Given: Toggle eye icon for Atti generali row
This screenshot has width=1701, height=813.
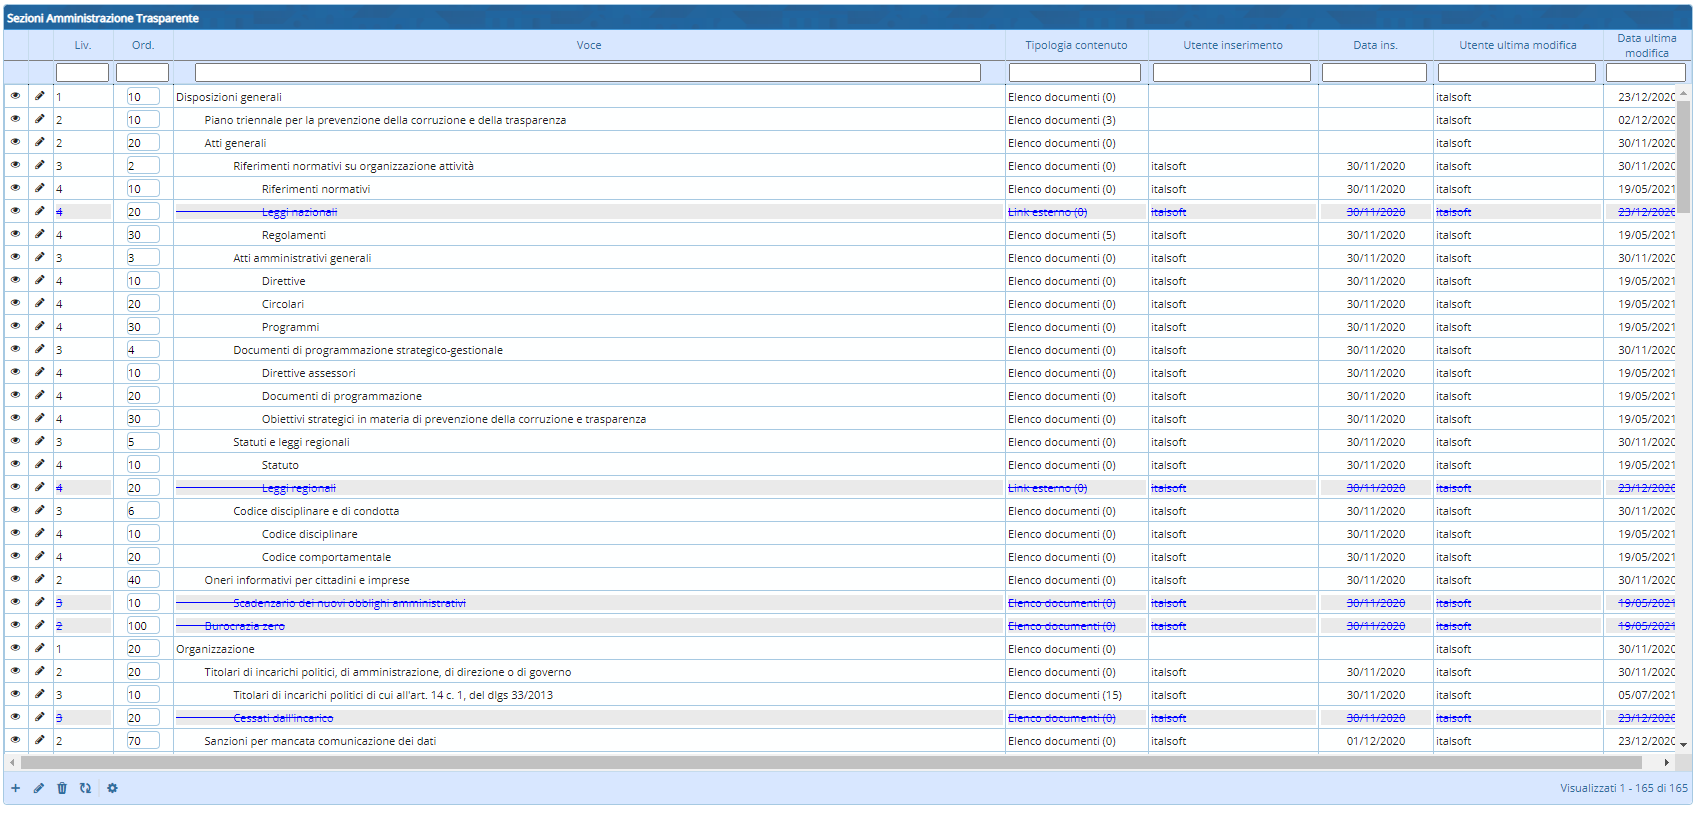Looking at the screenshot, I should 15,142.
